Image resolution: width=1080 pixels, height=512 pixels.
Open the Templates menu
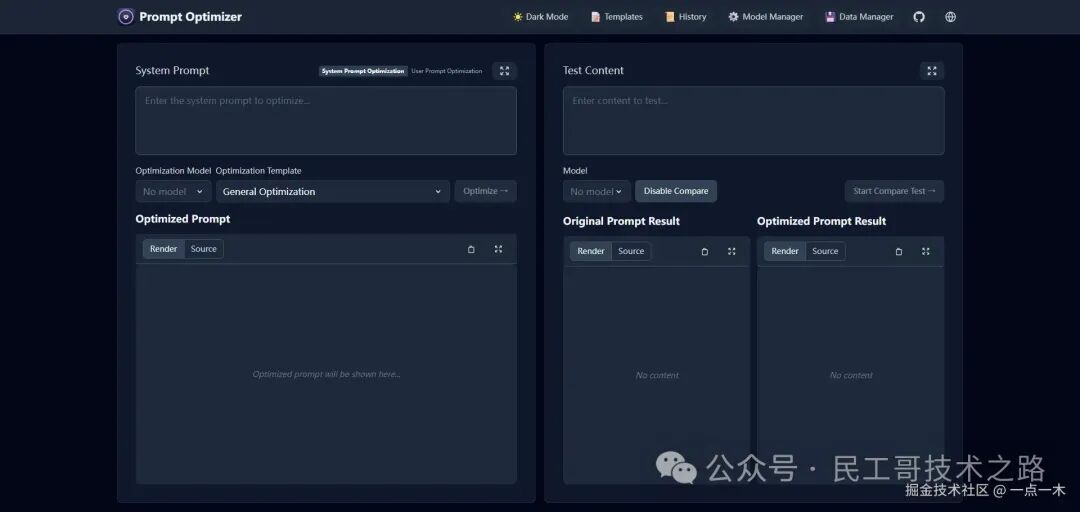[616, 17]
